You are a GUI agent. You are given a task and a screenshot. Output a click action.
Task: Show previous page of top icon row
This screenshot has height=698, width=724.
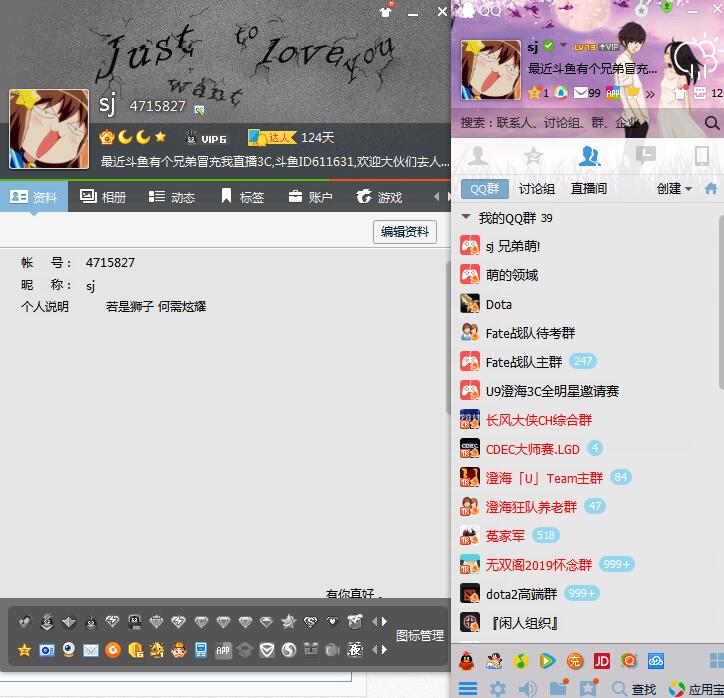point(374,621)
